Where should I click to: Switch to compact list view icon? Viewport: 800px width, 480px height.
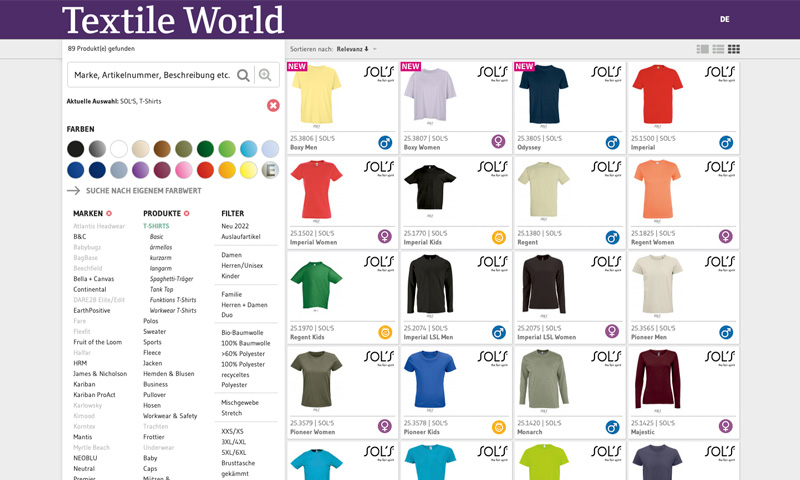(x=718, y=49)
